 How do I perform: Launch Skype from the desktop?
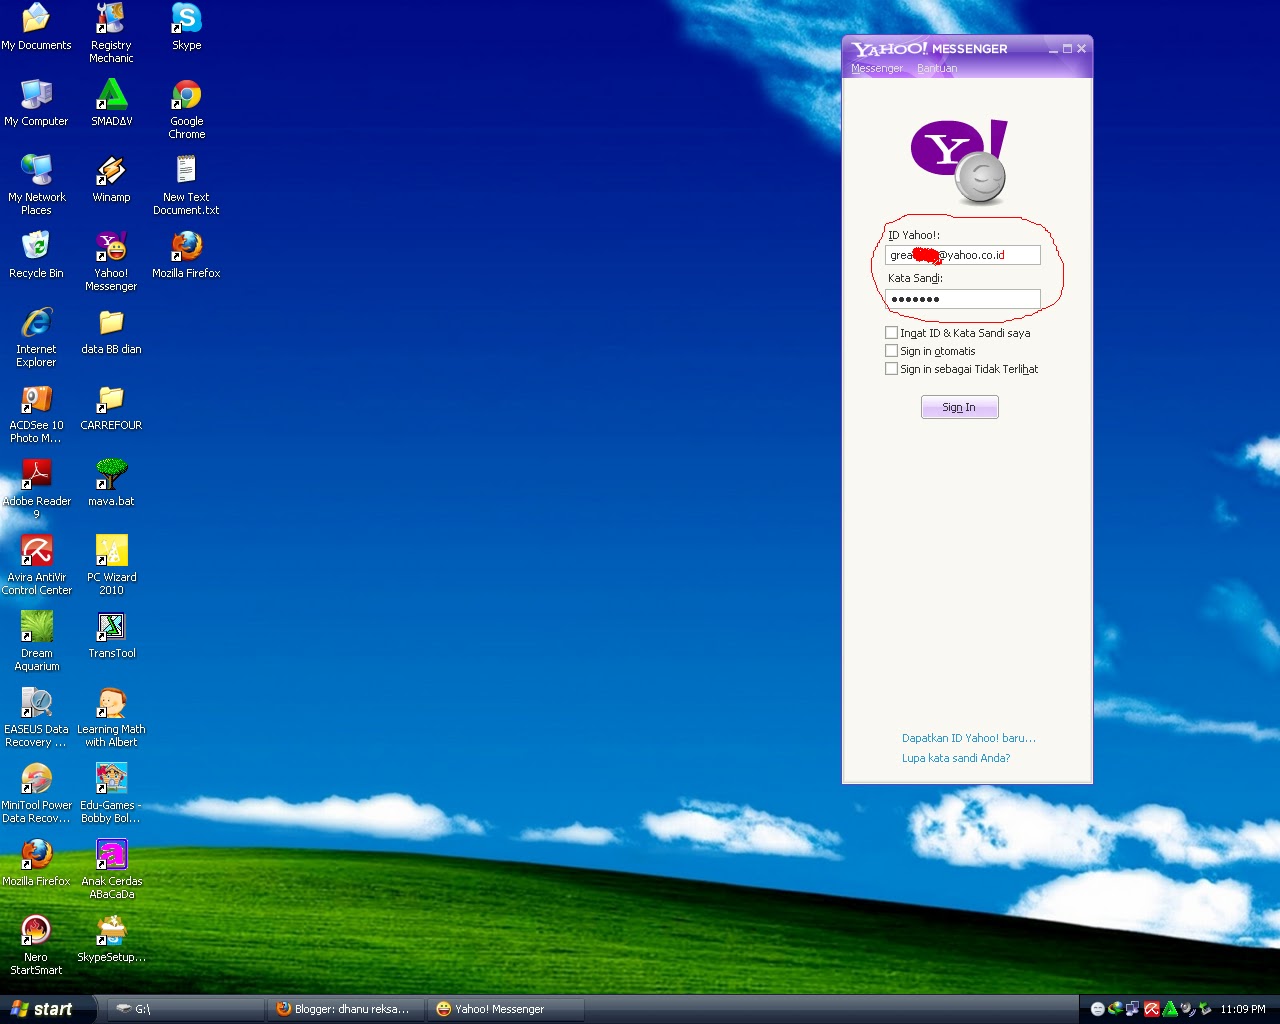point(186,27)
